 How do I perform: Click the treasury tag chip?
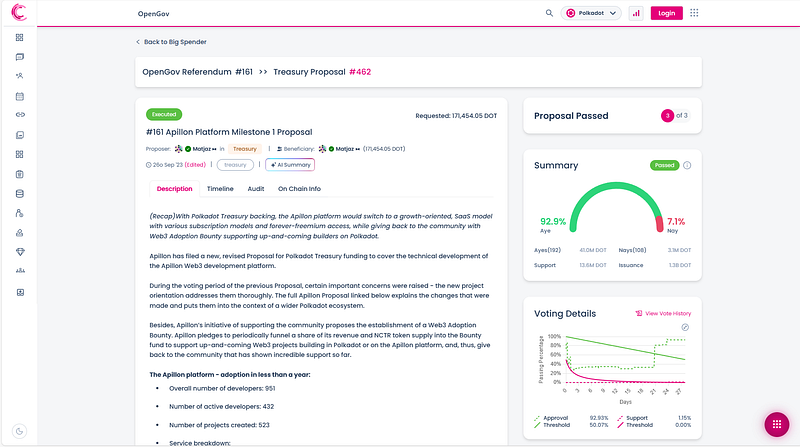pos(235,165)
